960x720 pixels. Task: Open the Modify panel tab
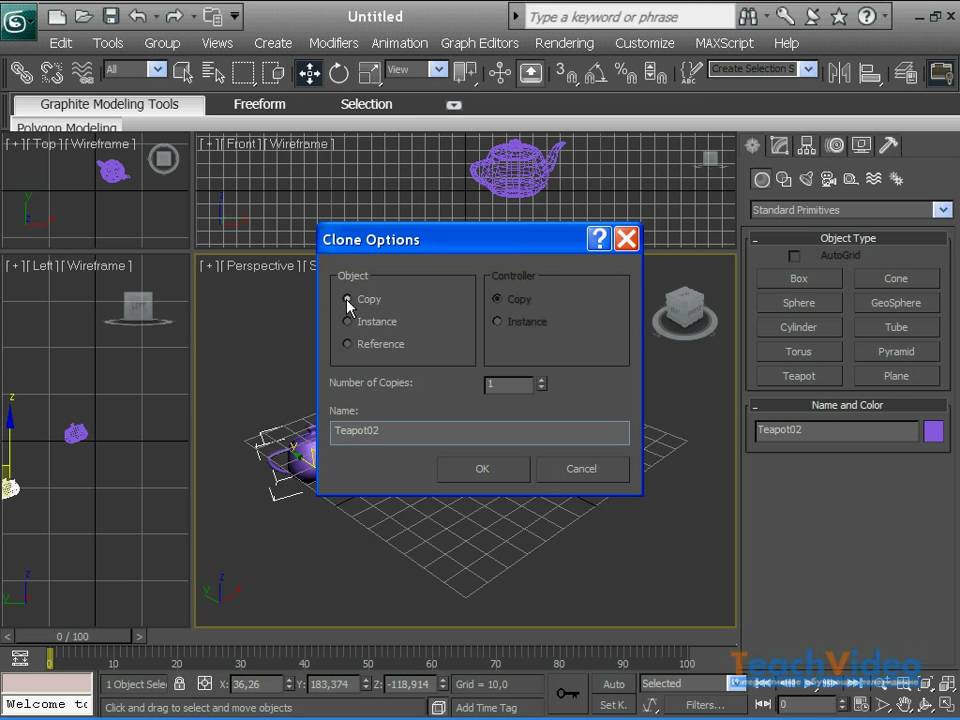[x=780, y=146]
